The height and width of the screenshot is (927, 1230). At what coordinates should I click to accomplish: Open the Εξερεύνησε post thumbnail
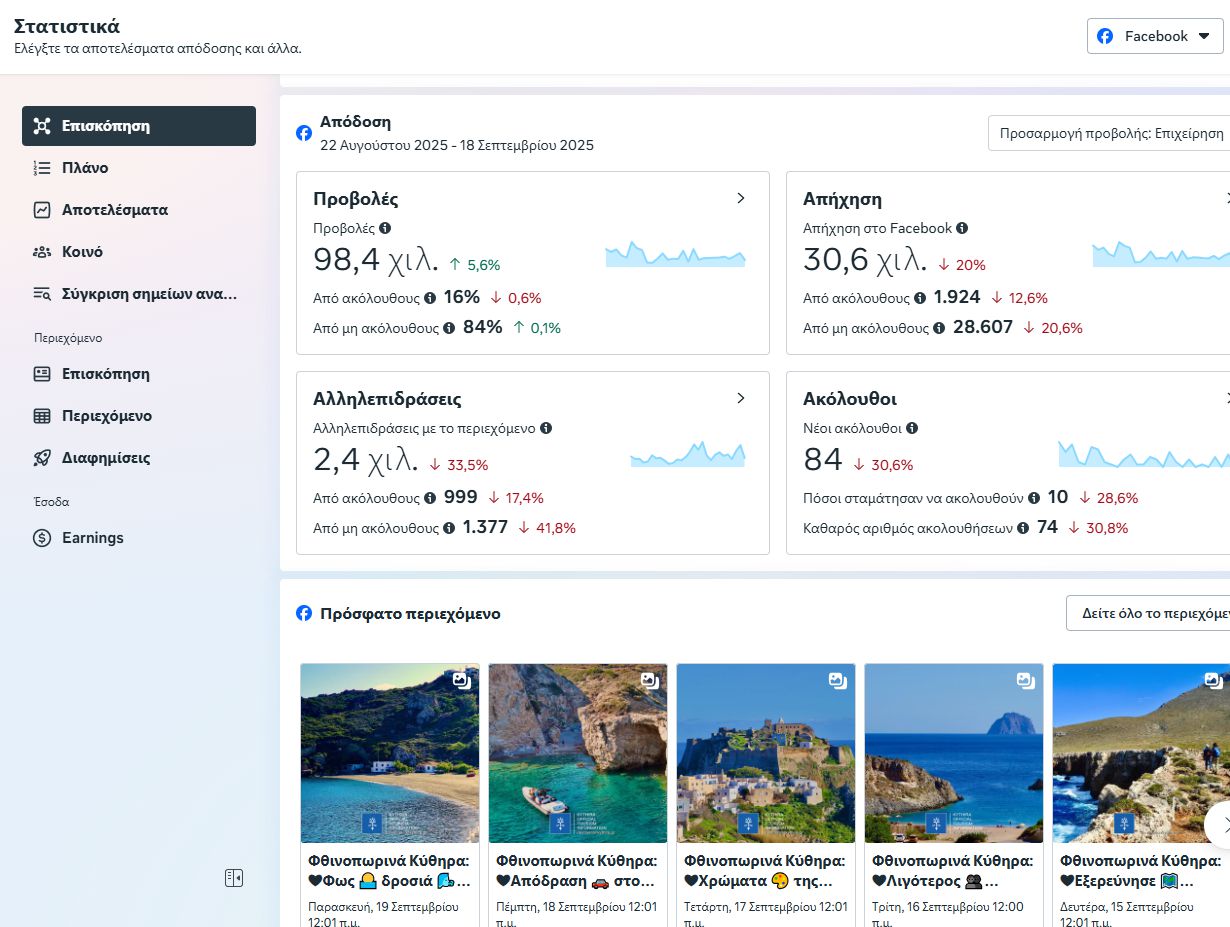point(1141,754)
